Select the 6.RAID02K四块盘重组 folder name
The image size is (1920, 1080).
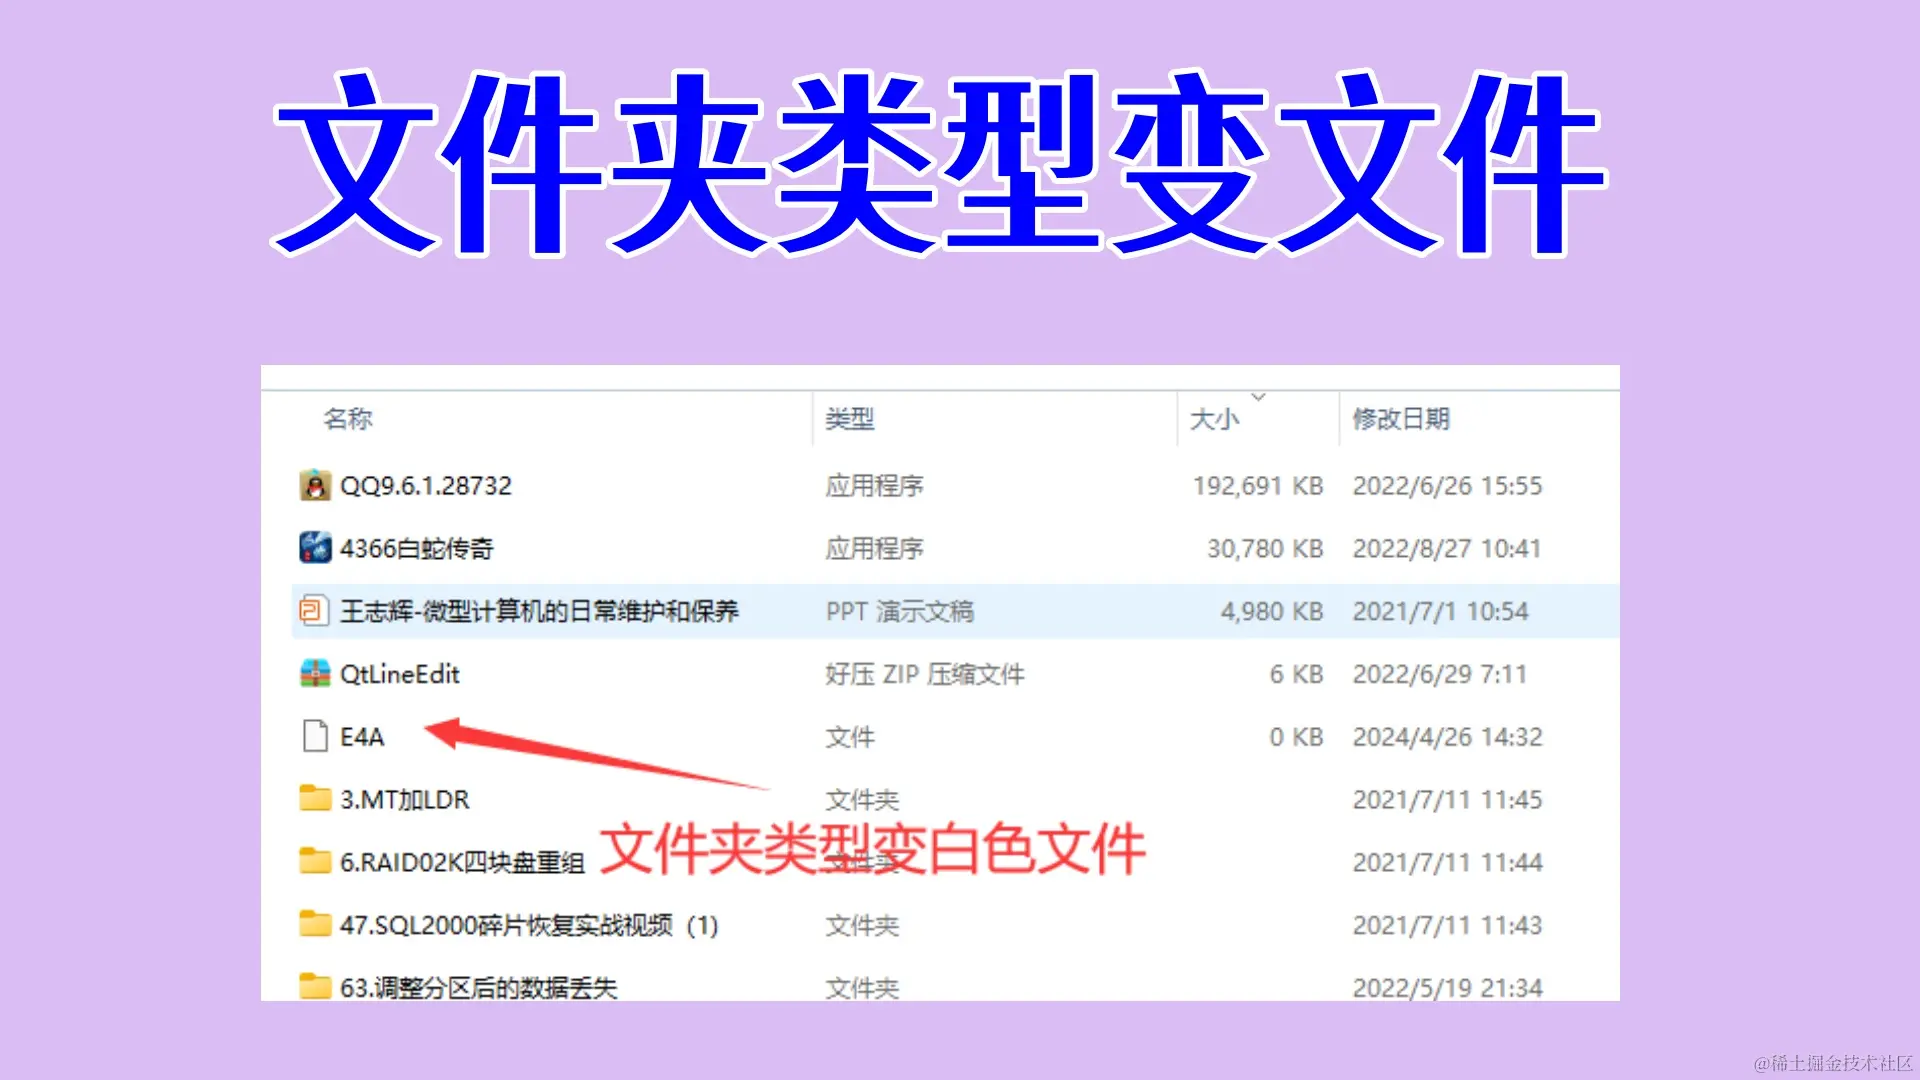point(462,862)
